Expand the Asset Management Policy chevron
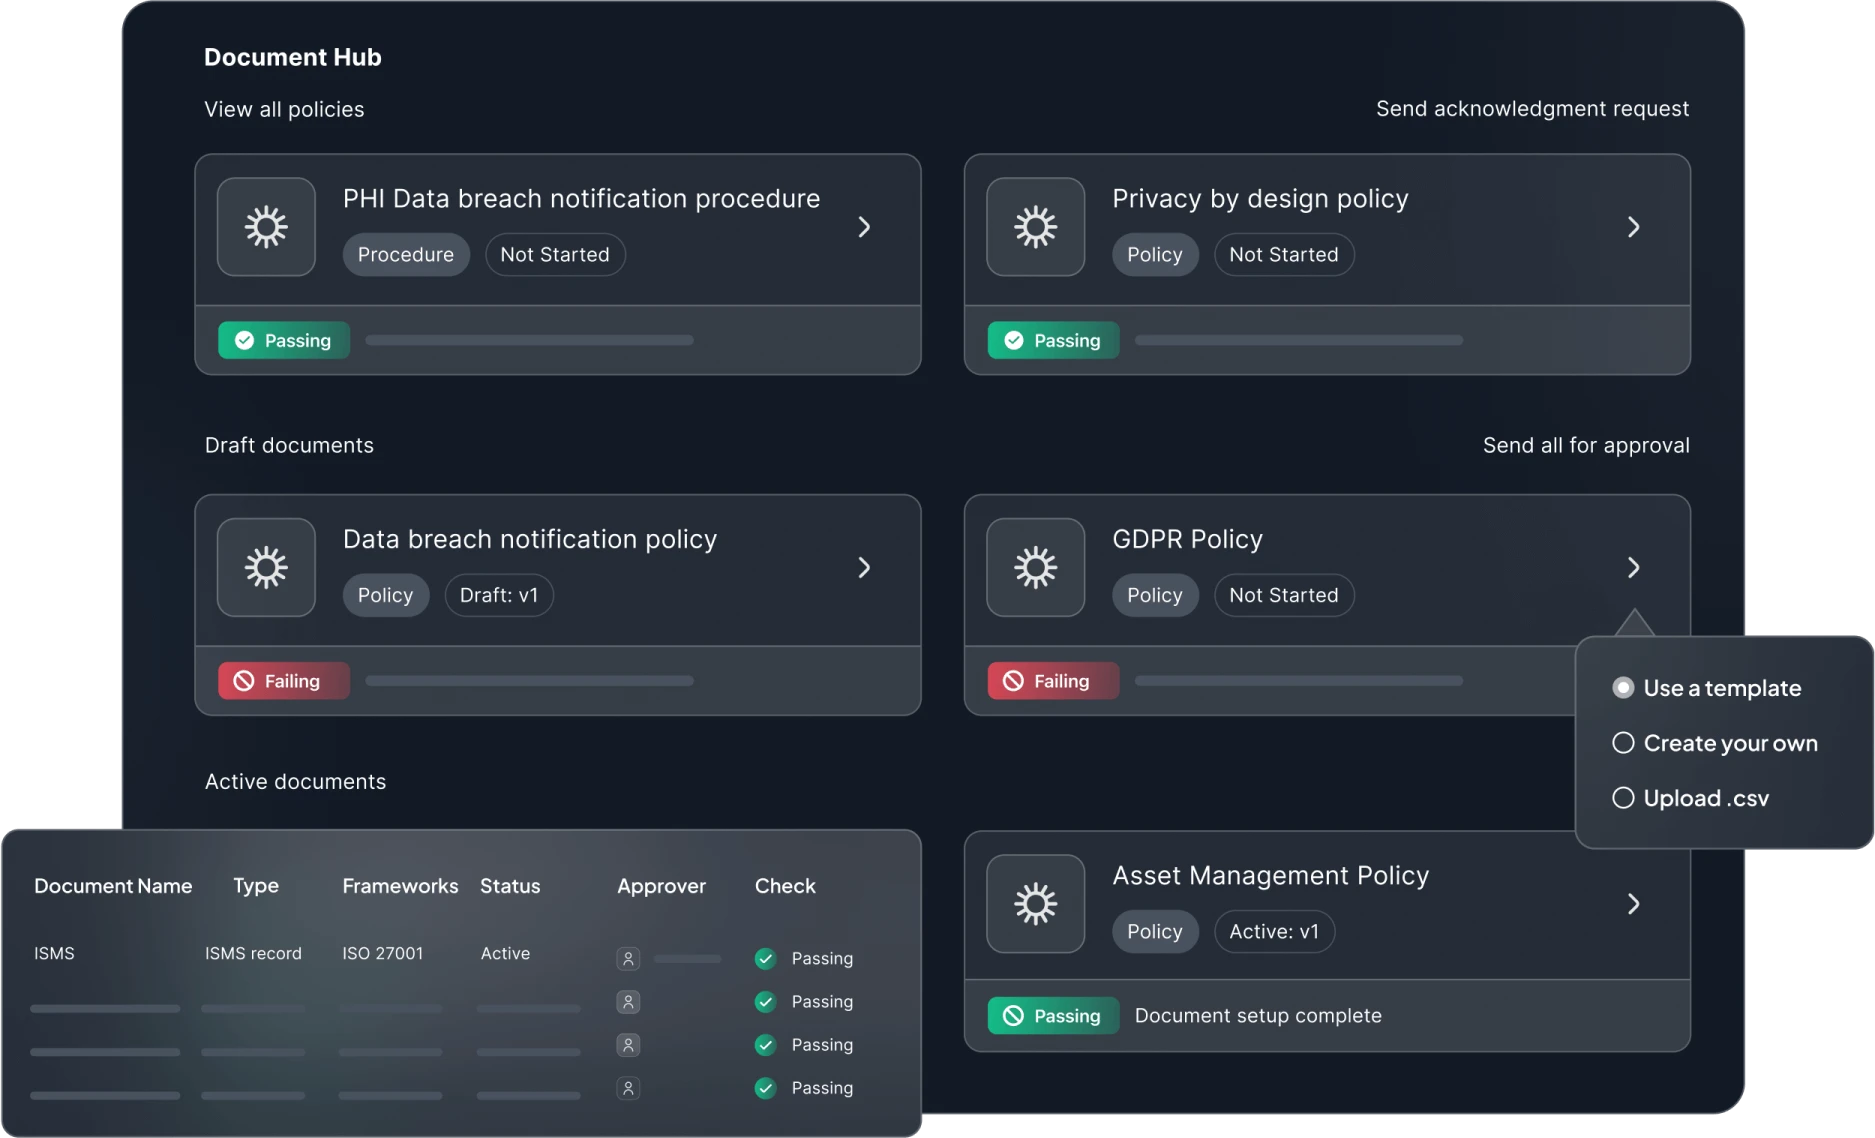1875x1138 pixels. [x=1633, y=904]
